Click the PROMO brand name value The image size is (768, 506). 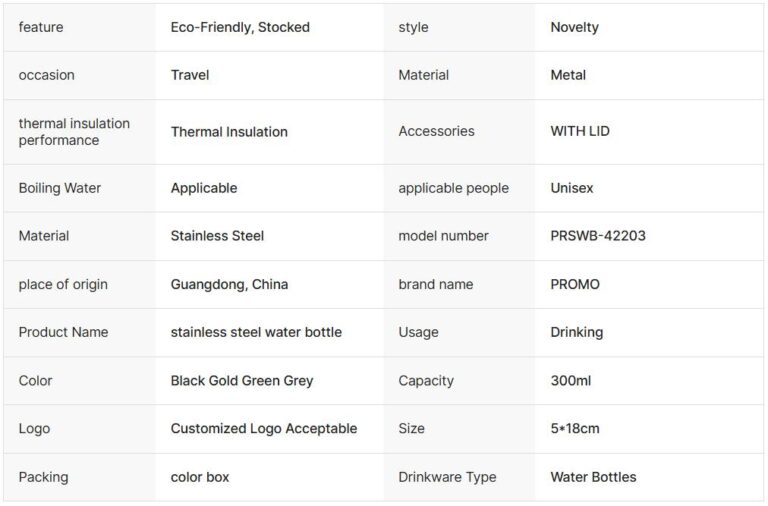[575, 284]
